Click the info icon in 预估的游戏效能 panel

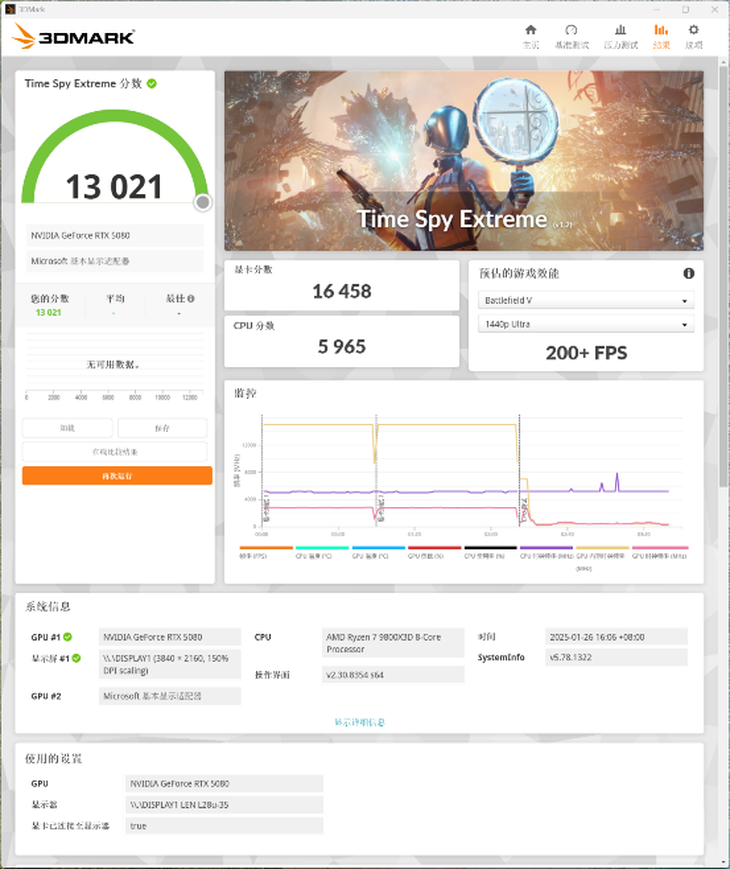click(x=688, y=273)
